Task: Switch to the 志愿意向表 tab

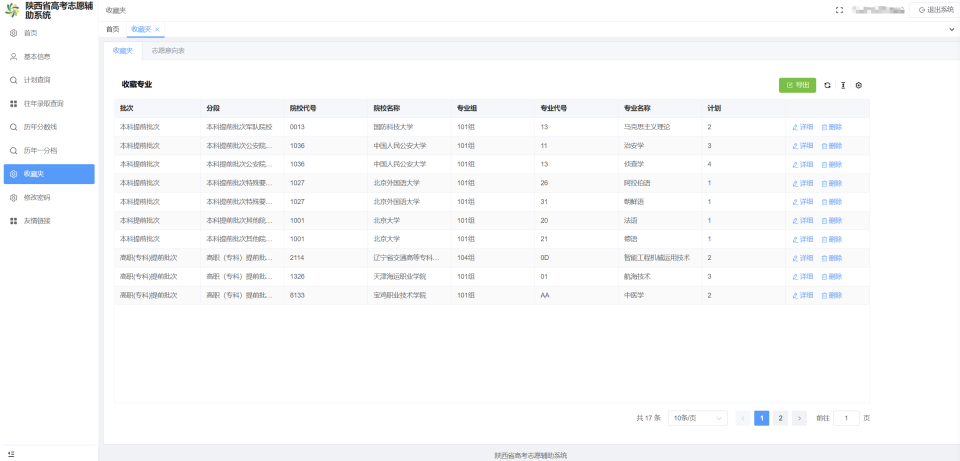Action: [168, 51]
